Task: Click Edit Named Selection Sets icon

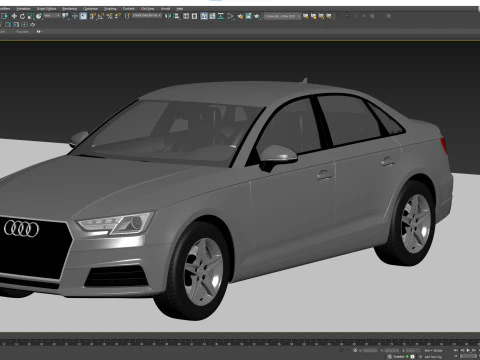Action: tap(127, 16)
